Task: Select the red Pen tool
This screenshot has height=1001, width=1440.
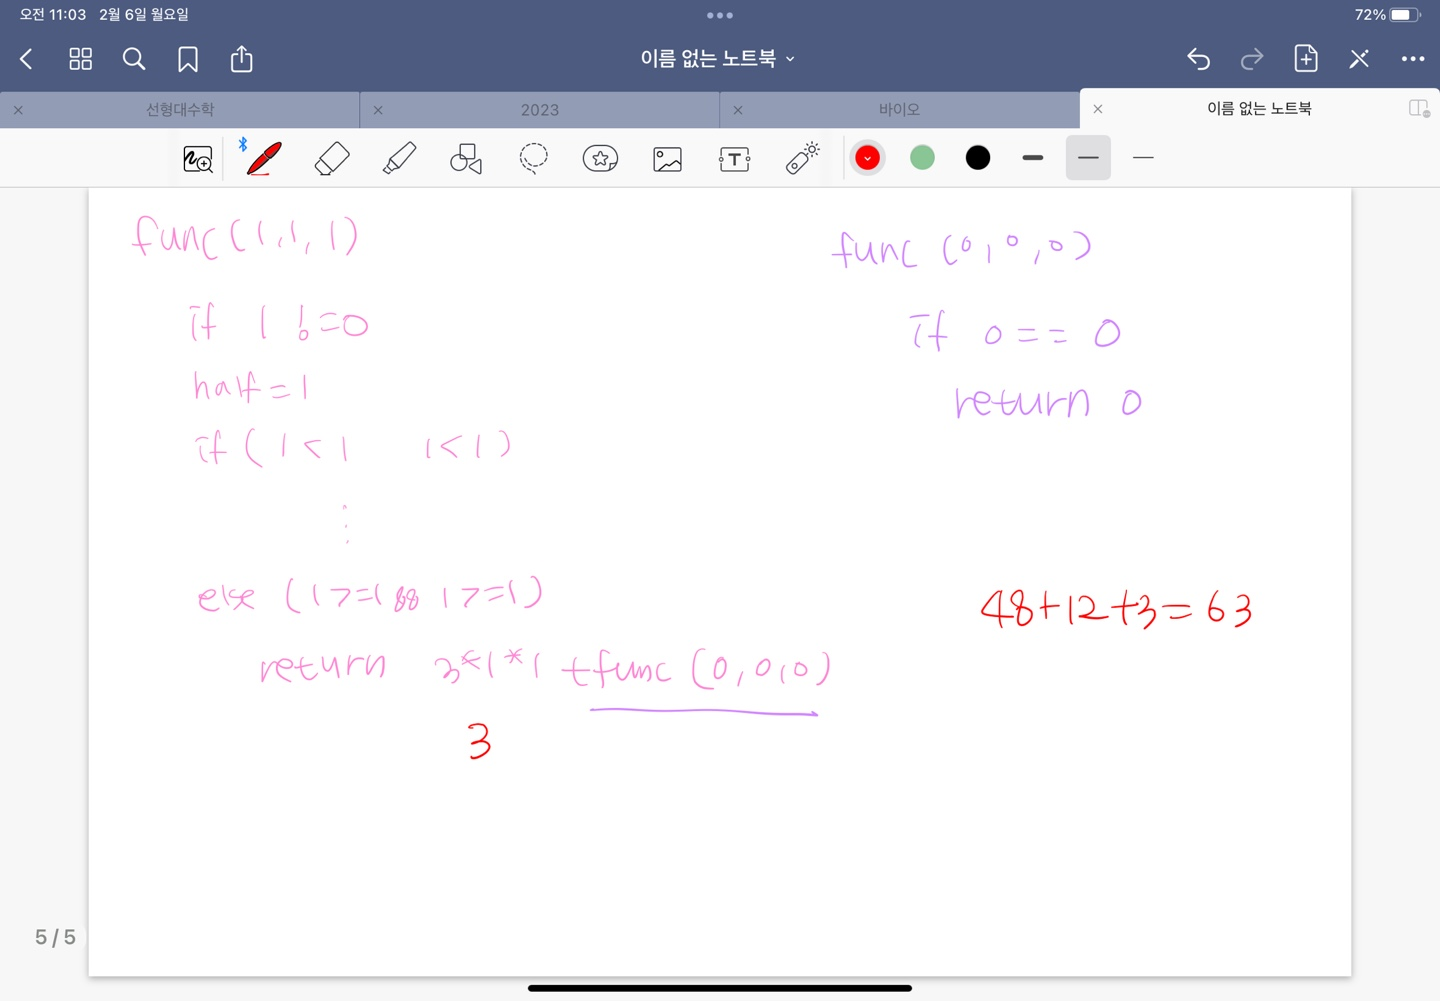Action: 264,158
